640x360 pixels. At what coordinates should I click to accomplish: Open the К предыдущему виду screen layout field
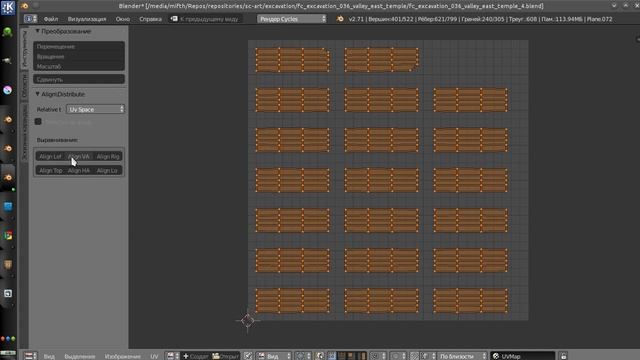click(x=205, y=19)
